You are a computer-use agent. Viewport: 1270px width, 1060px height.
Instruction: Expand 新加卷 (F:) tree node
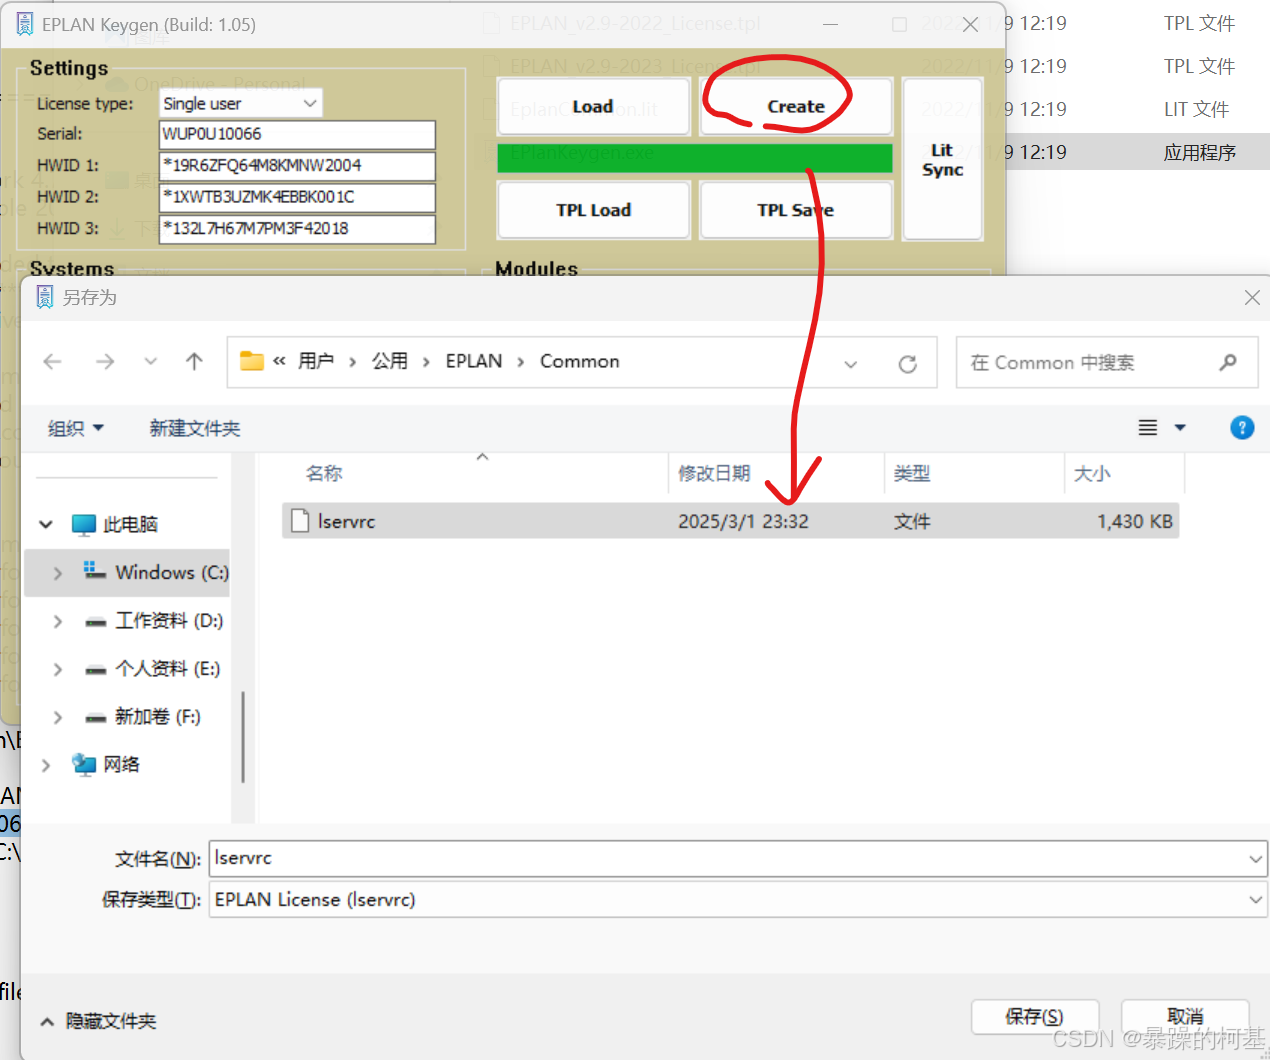click(57, 717)
